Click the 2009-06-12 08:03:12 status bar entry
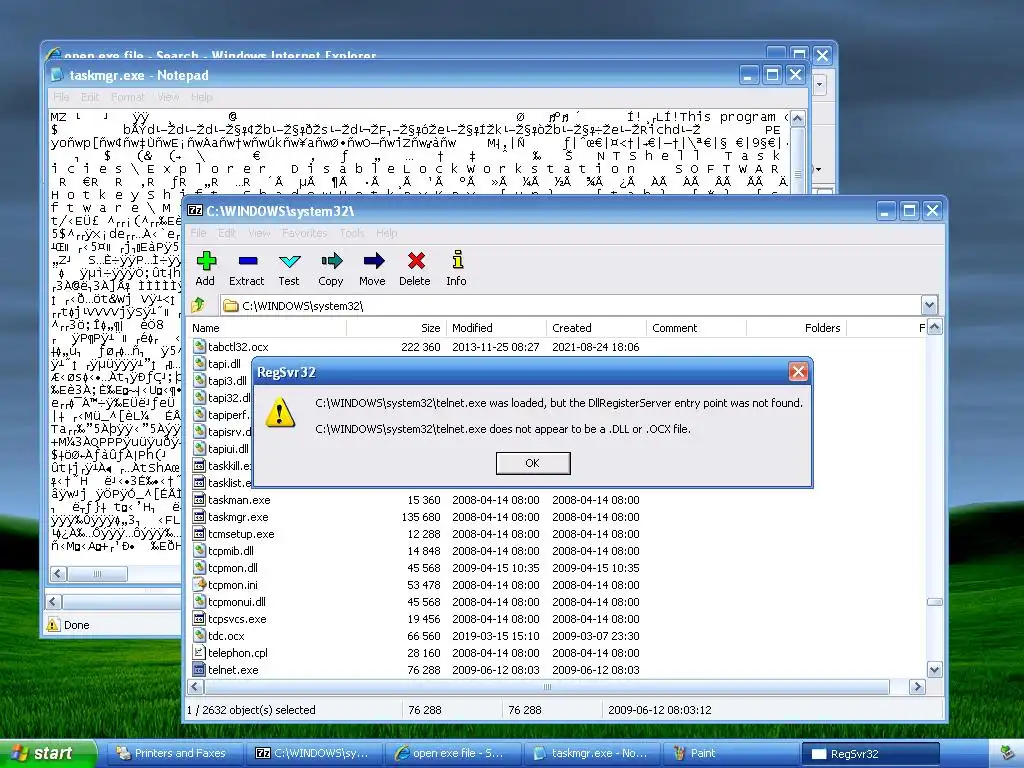Image resolution: width=1024 pixels, height=768 pixels. tap(660, 709)
